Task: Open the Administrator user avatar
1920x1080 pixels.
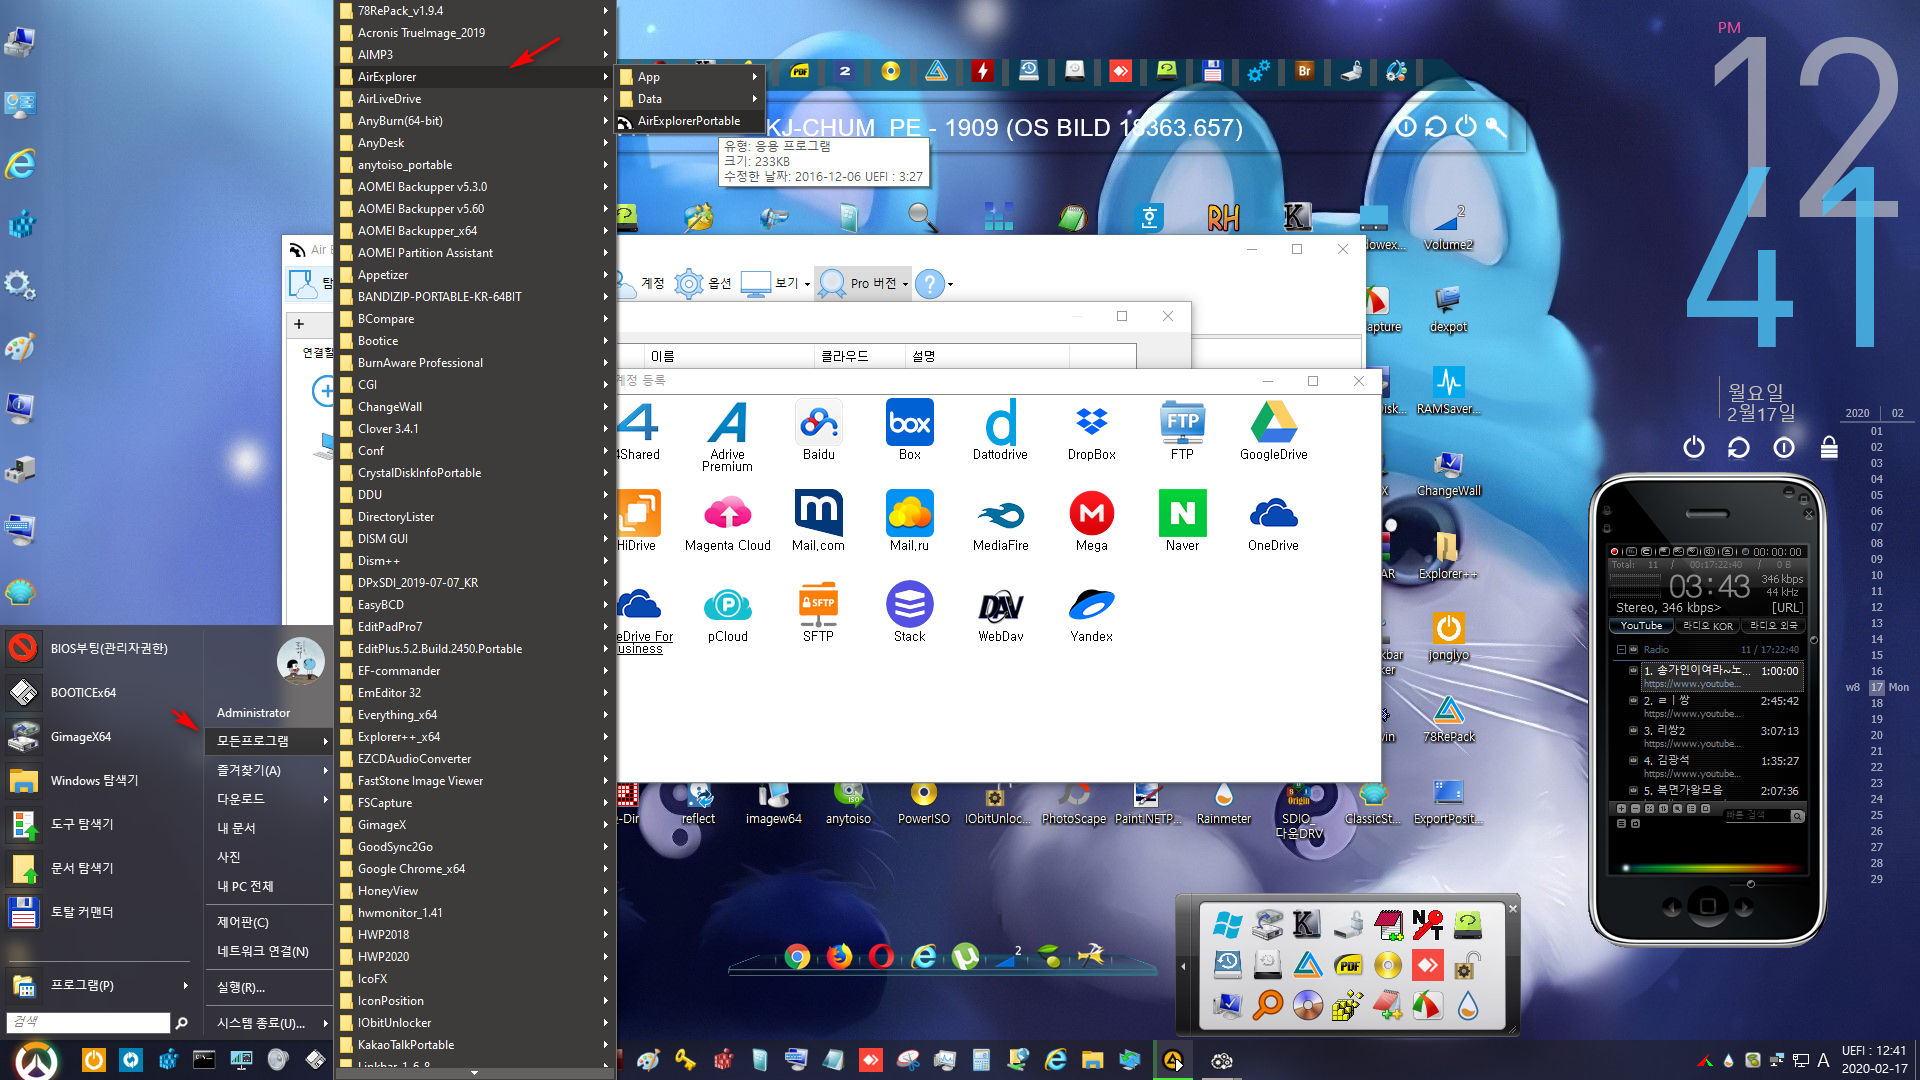Action: [x=300, y=661]
